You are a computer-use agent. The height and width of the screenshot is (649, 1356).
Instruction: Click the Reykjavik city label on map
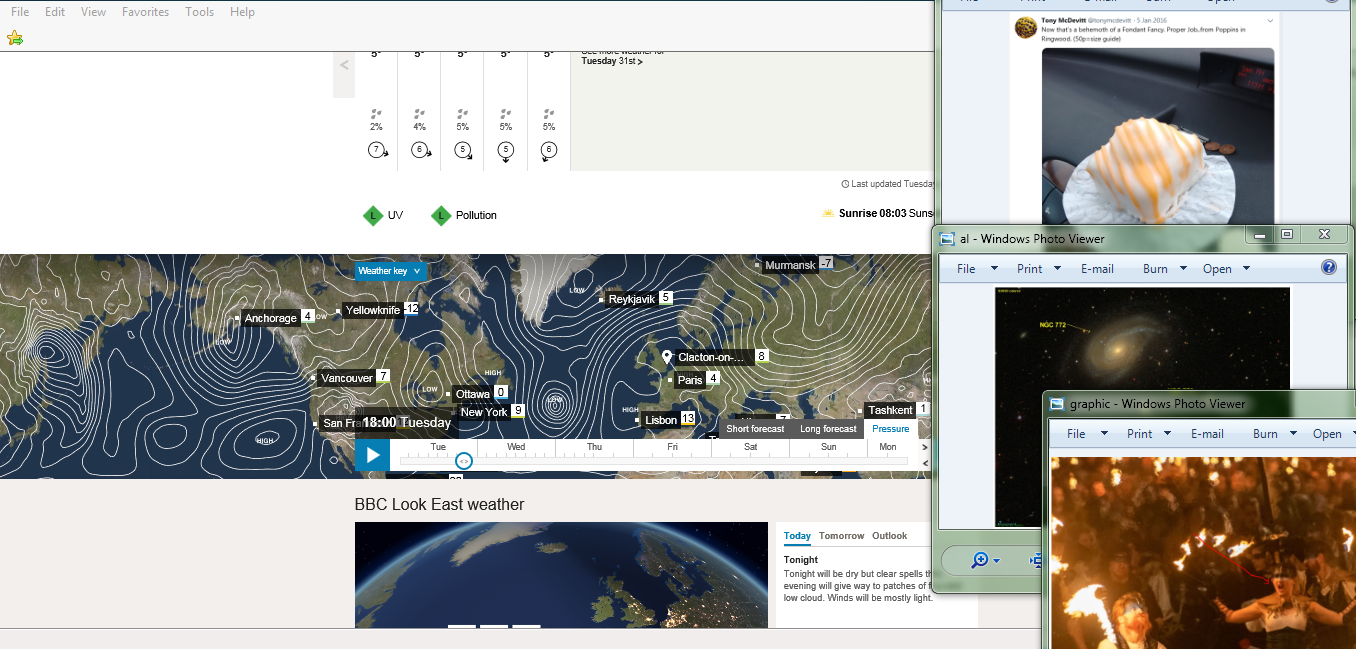pos(631,299)
